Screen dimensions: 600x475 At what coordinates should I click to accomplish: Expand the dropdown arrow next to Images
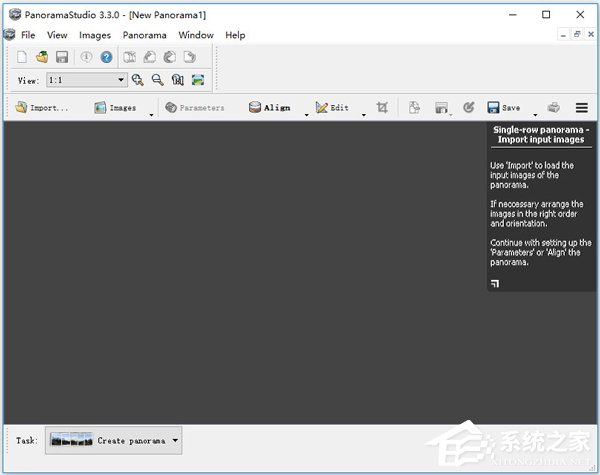[152, 114]
